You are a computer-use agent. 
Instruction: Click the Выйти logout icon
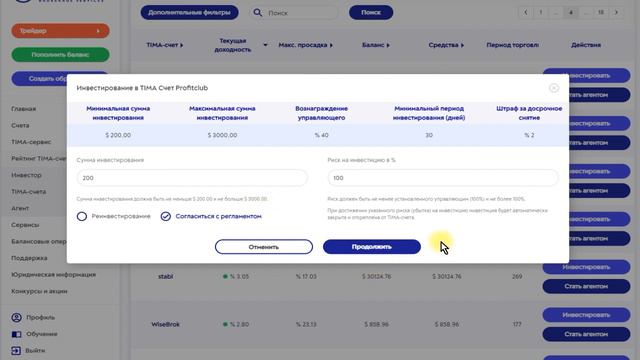click(16, 350)
